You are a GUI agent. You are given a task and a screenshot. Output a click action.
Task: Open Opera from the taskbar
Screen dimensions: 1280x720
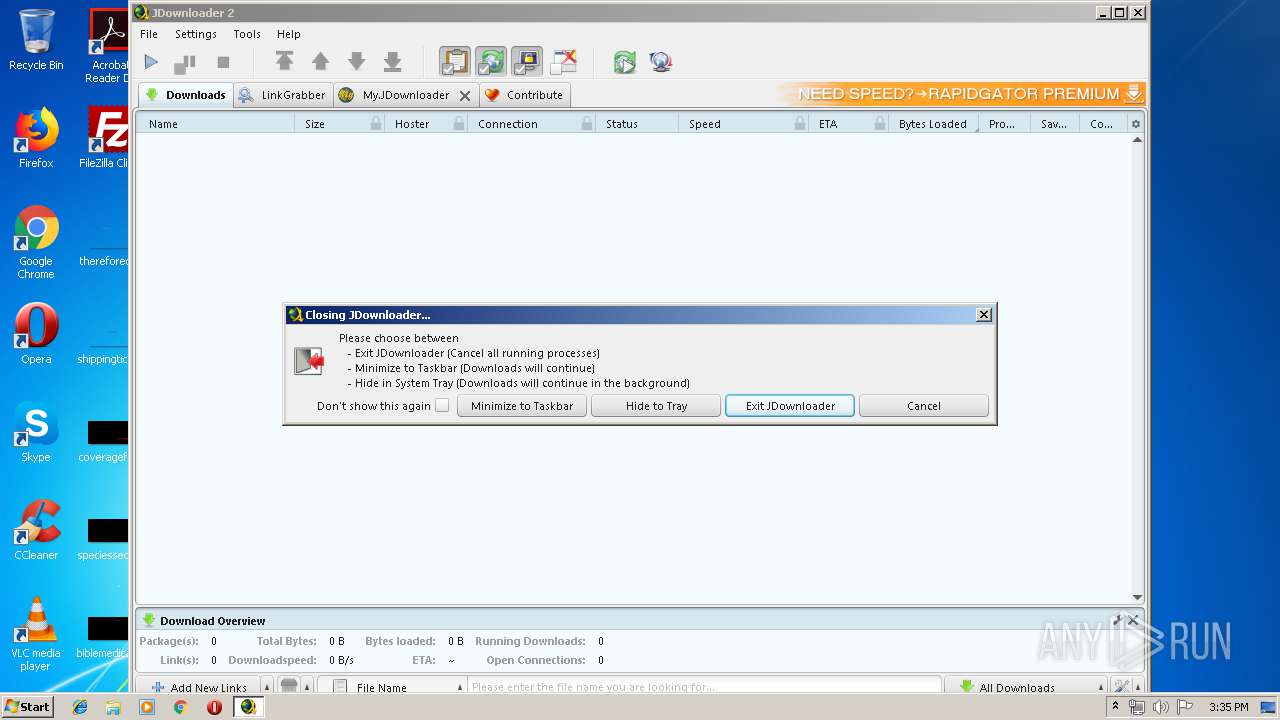click(x=214, y=706)
